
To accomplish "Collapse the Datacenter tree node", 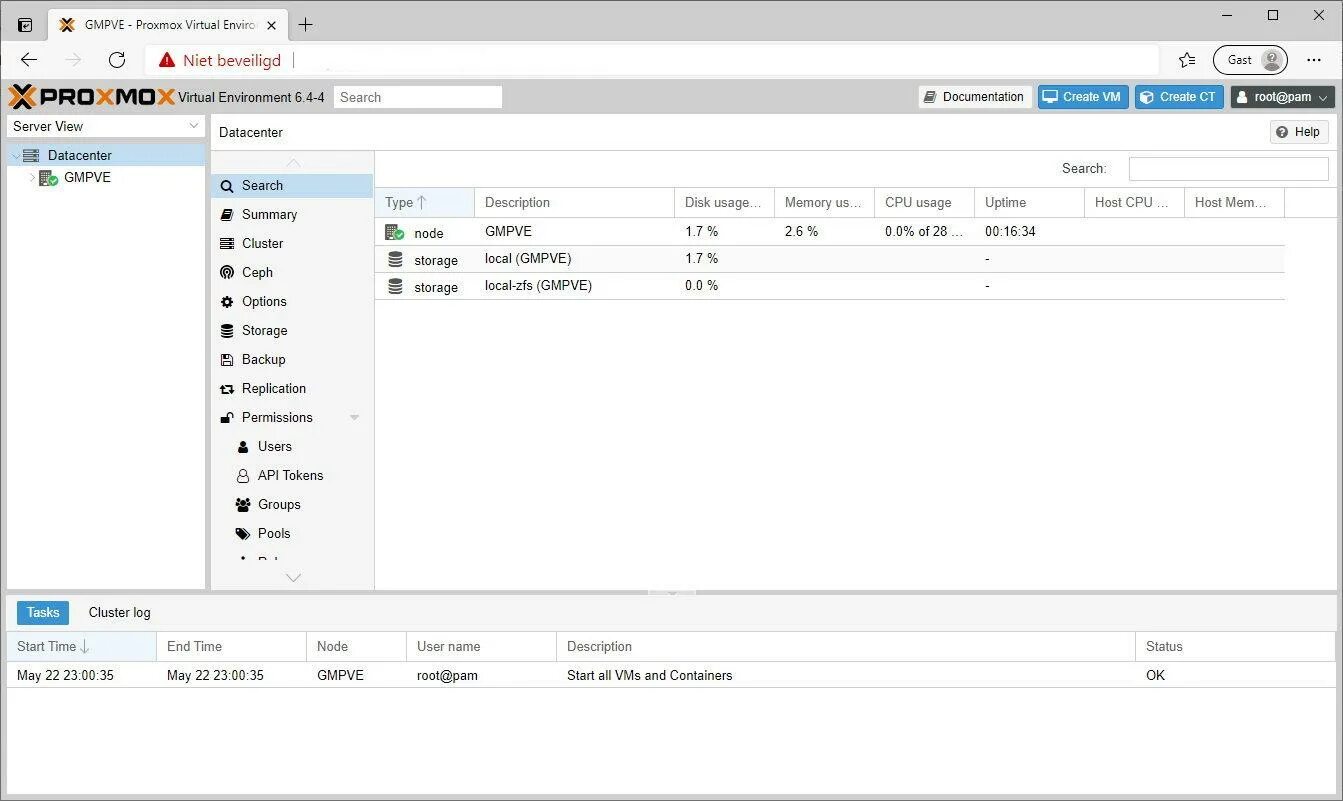I will coord(15,156).
